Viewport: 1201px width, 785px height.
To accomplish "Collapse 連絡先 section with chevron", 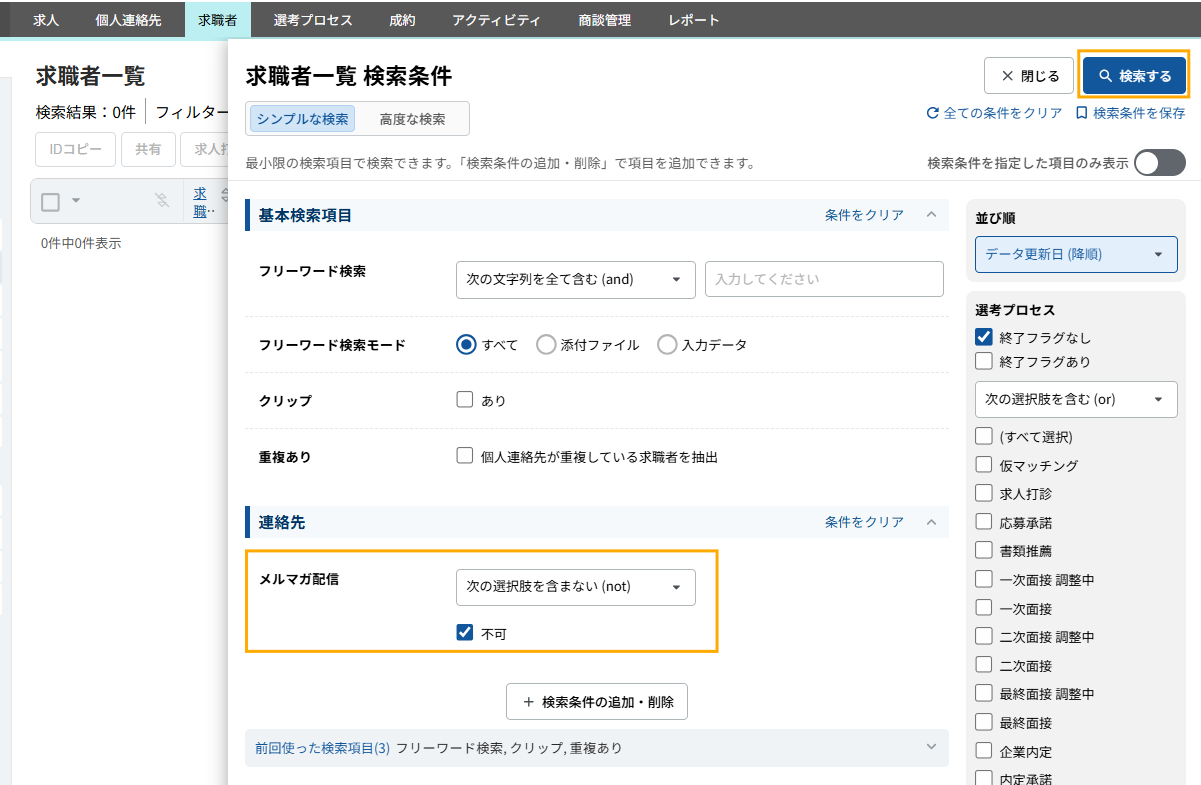I will coord(931,522).
